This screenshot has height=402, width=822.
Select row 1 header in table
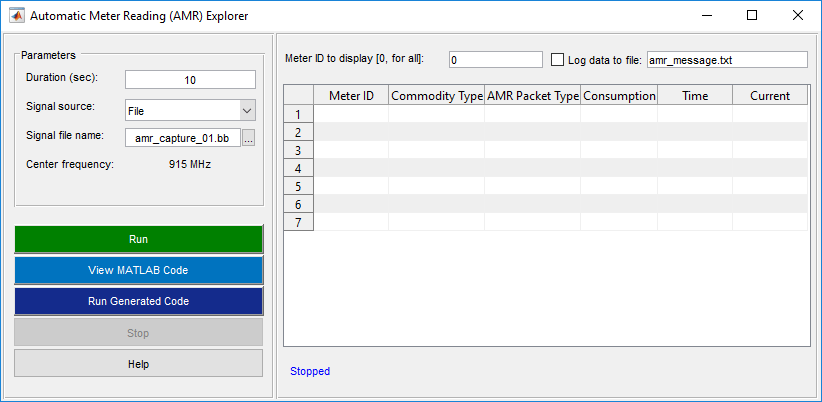pyautogui.click(x=298, y=114)
